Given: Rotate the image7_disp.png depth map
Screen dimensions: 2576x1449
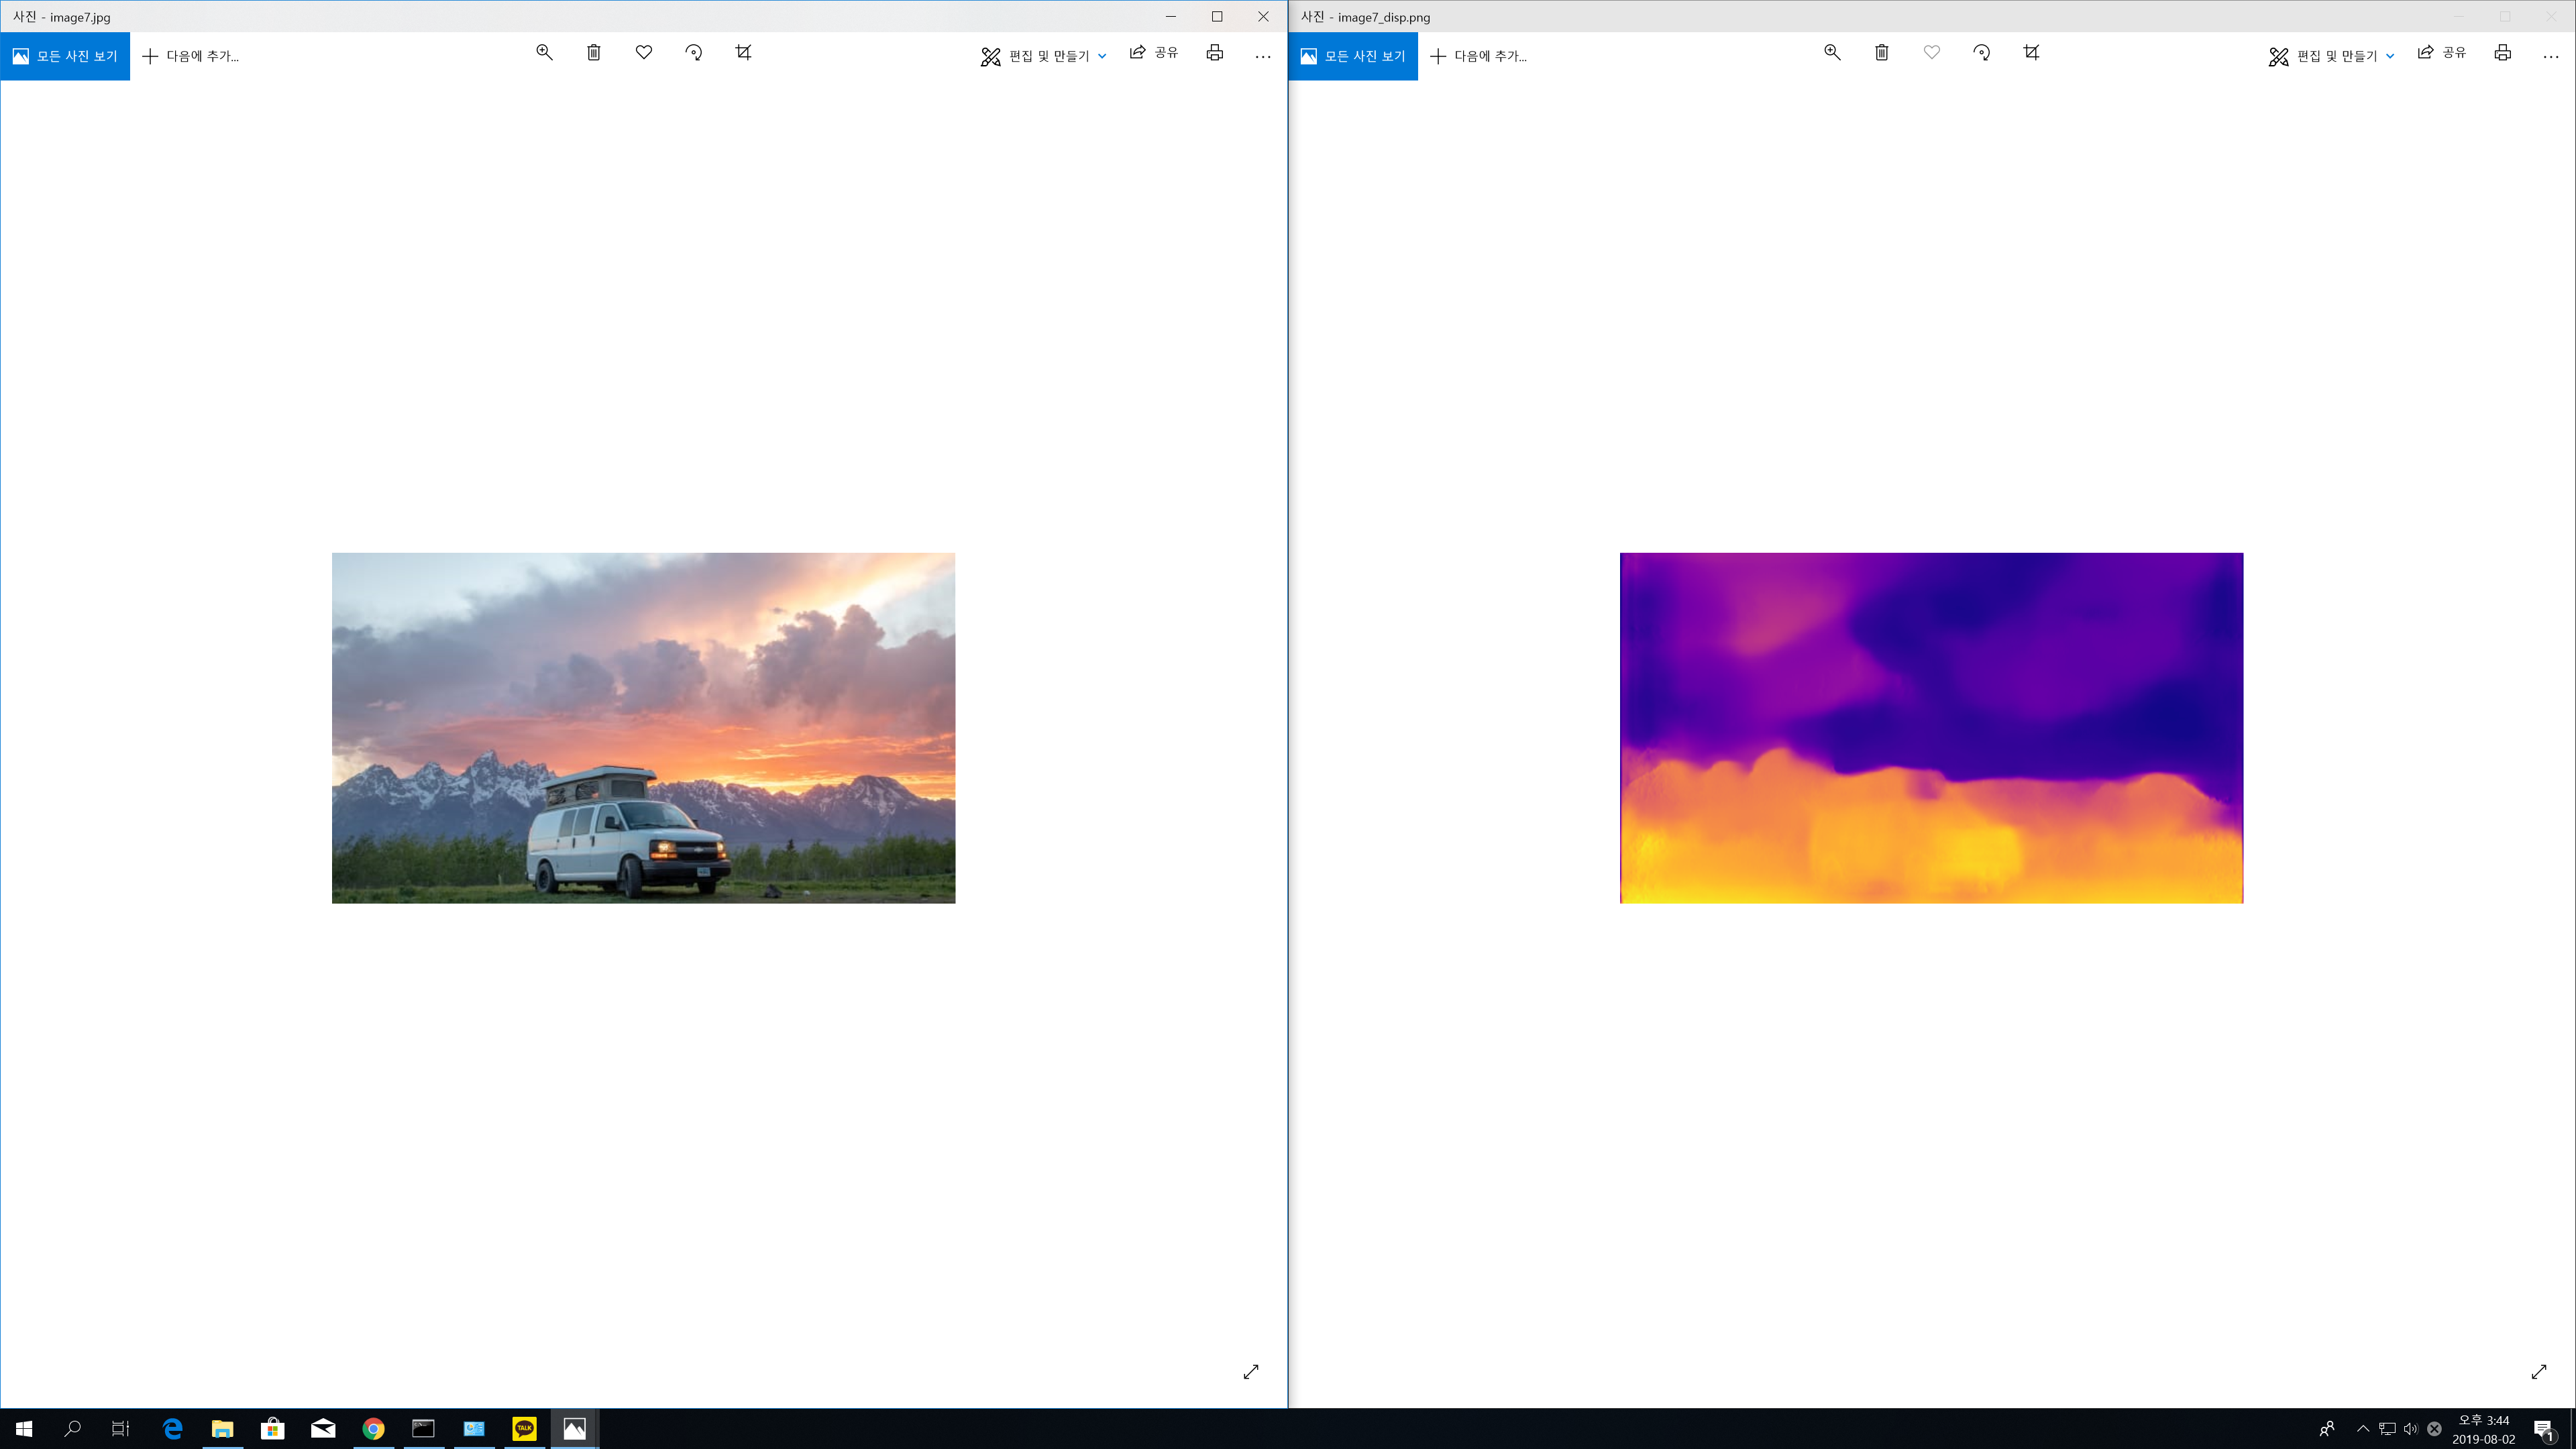Looking at the screenshot, I should tap(1982, 53).
